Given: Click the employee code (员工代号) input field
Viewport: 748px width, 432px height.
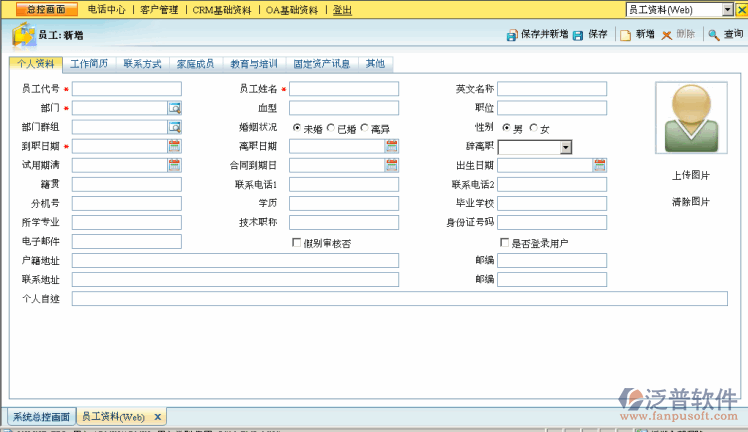Looking at the screenshot, I should 127,89.
